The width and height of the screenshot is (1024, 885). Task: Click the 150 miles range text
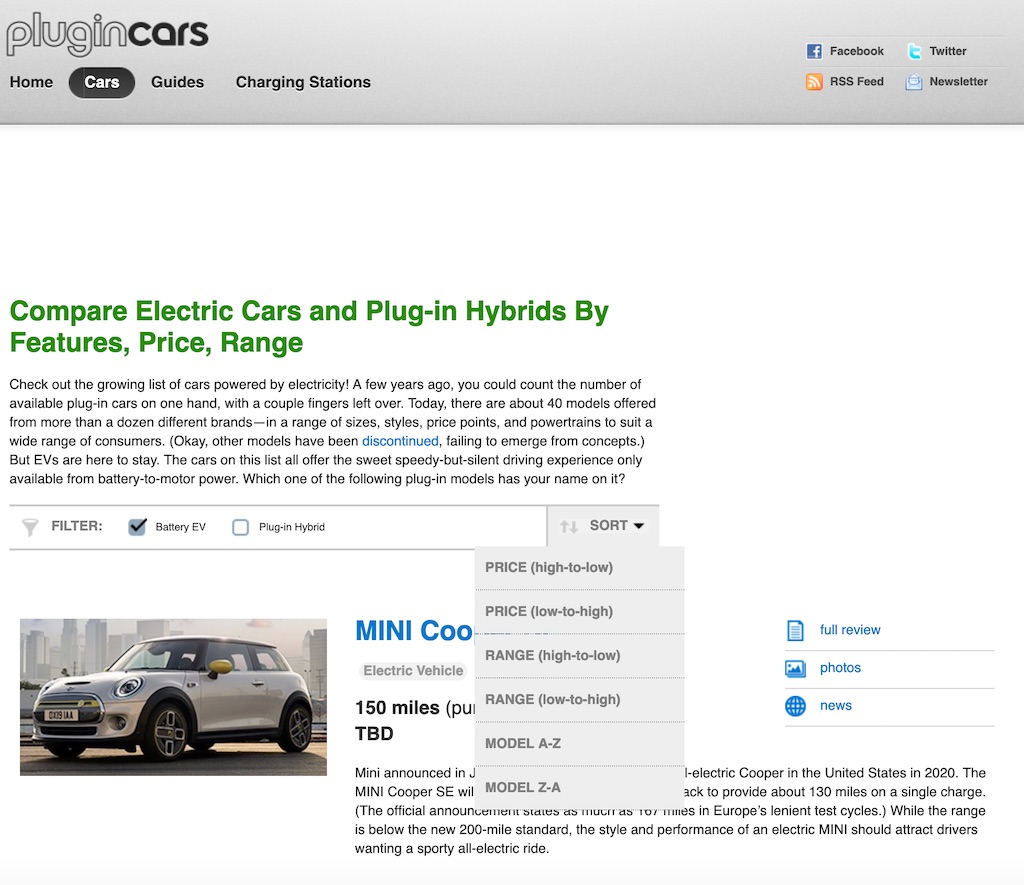(x=397, y=708)
